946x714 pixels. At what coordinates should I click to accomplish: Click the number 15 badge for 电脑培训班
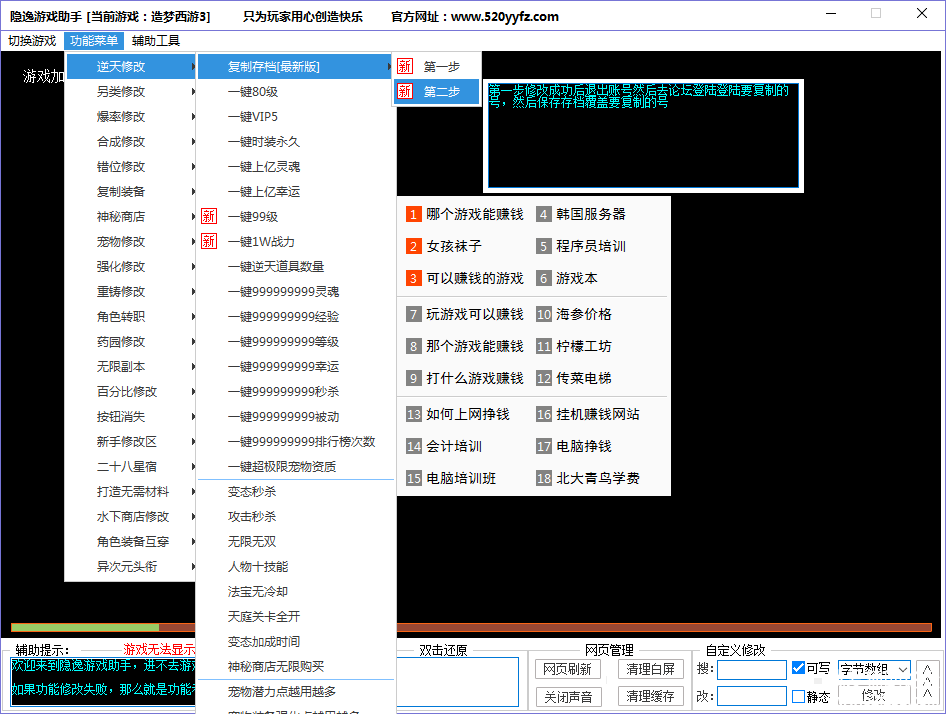[413, 479]
